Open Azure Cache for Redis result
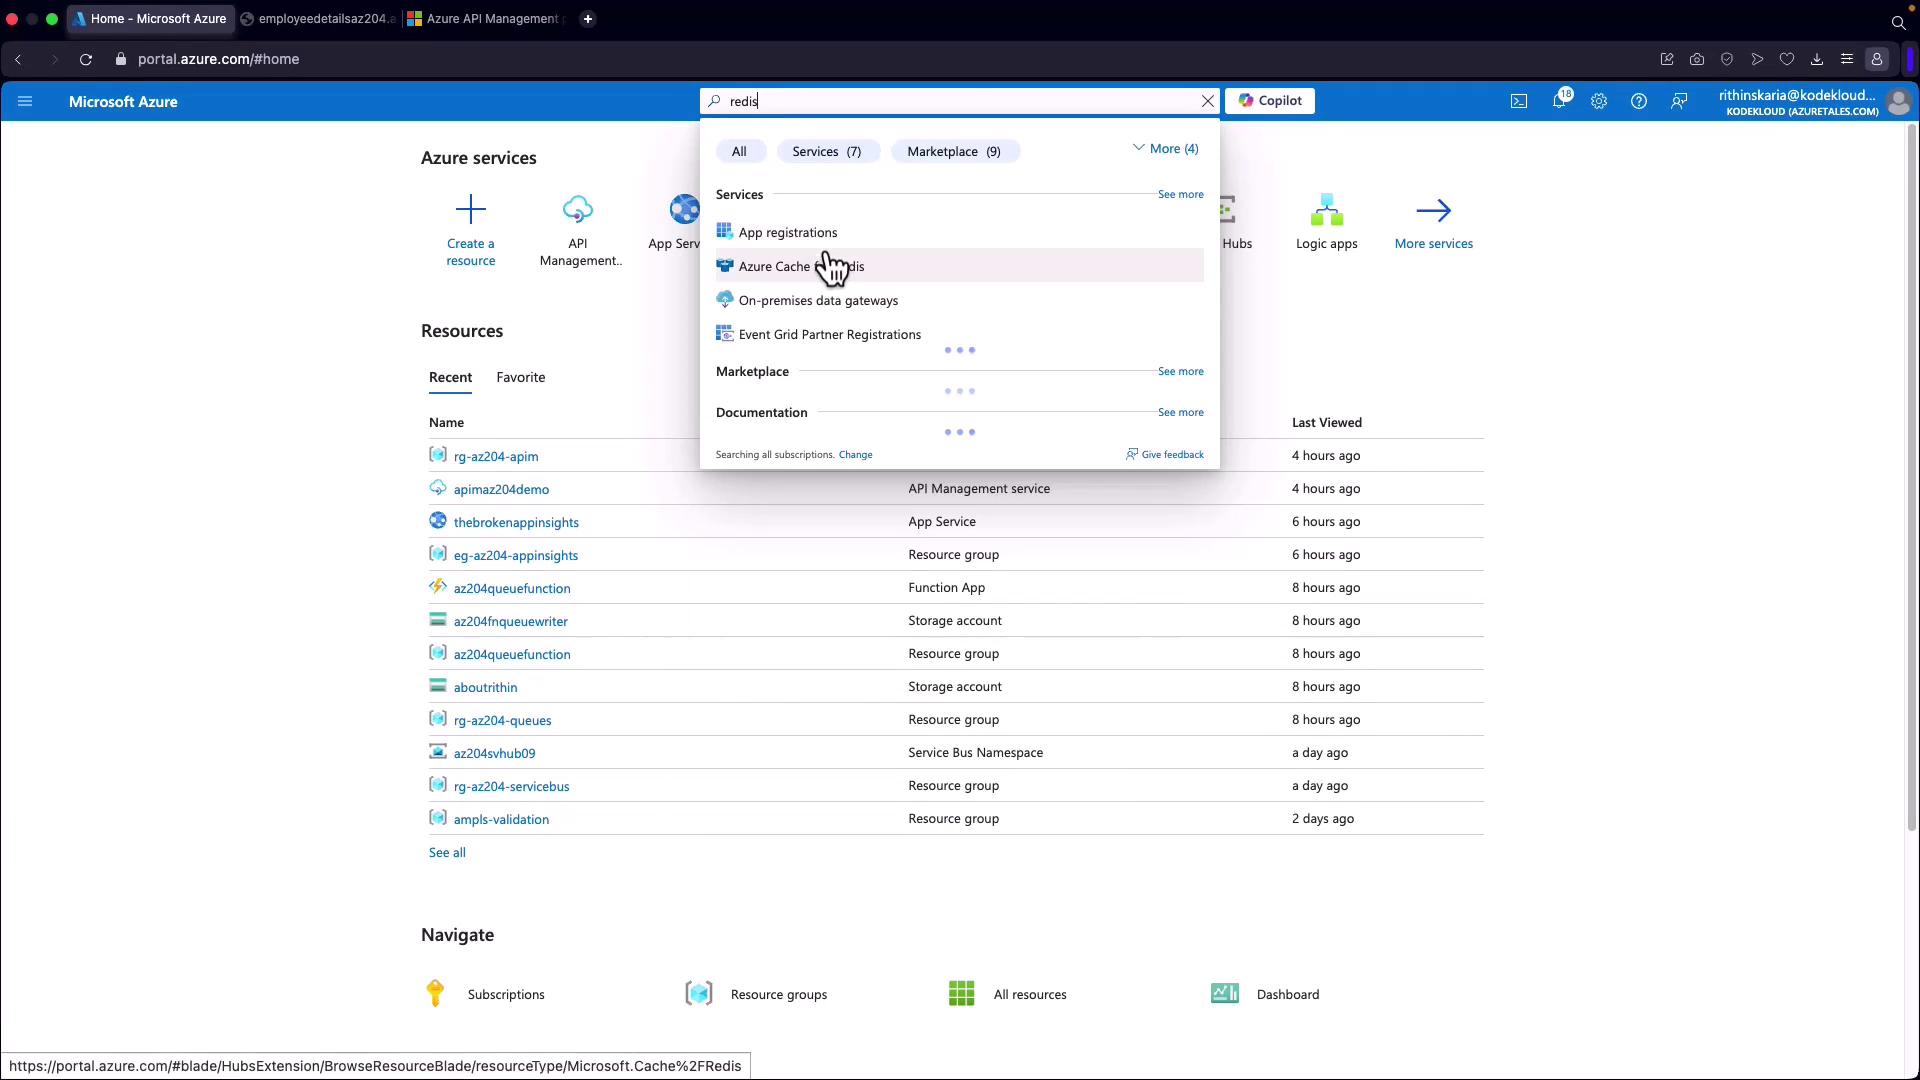This screenshot has width=1920, height=1080. point(801,266)
